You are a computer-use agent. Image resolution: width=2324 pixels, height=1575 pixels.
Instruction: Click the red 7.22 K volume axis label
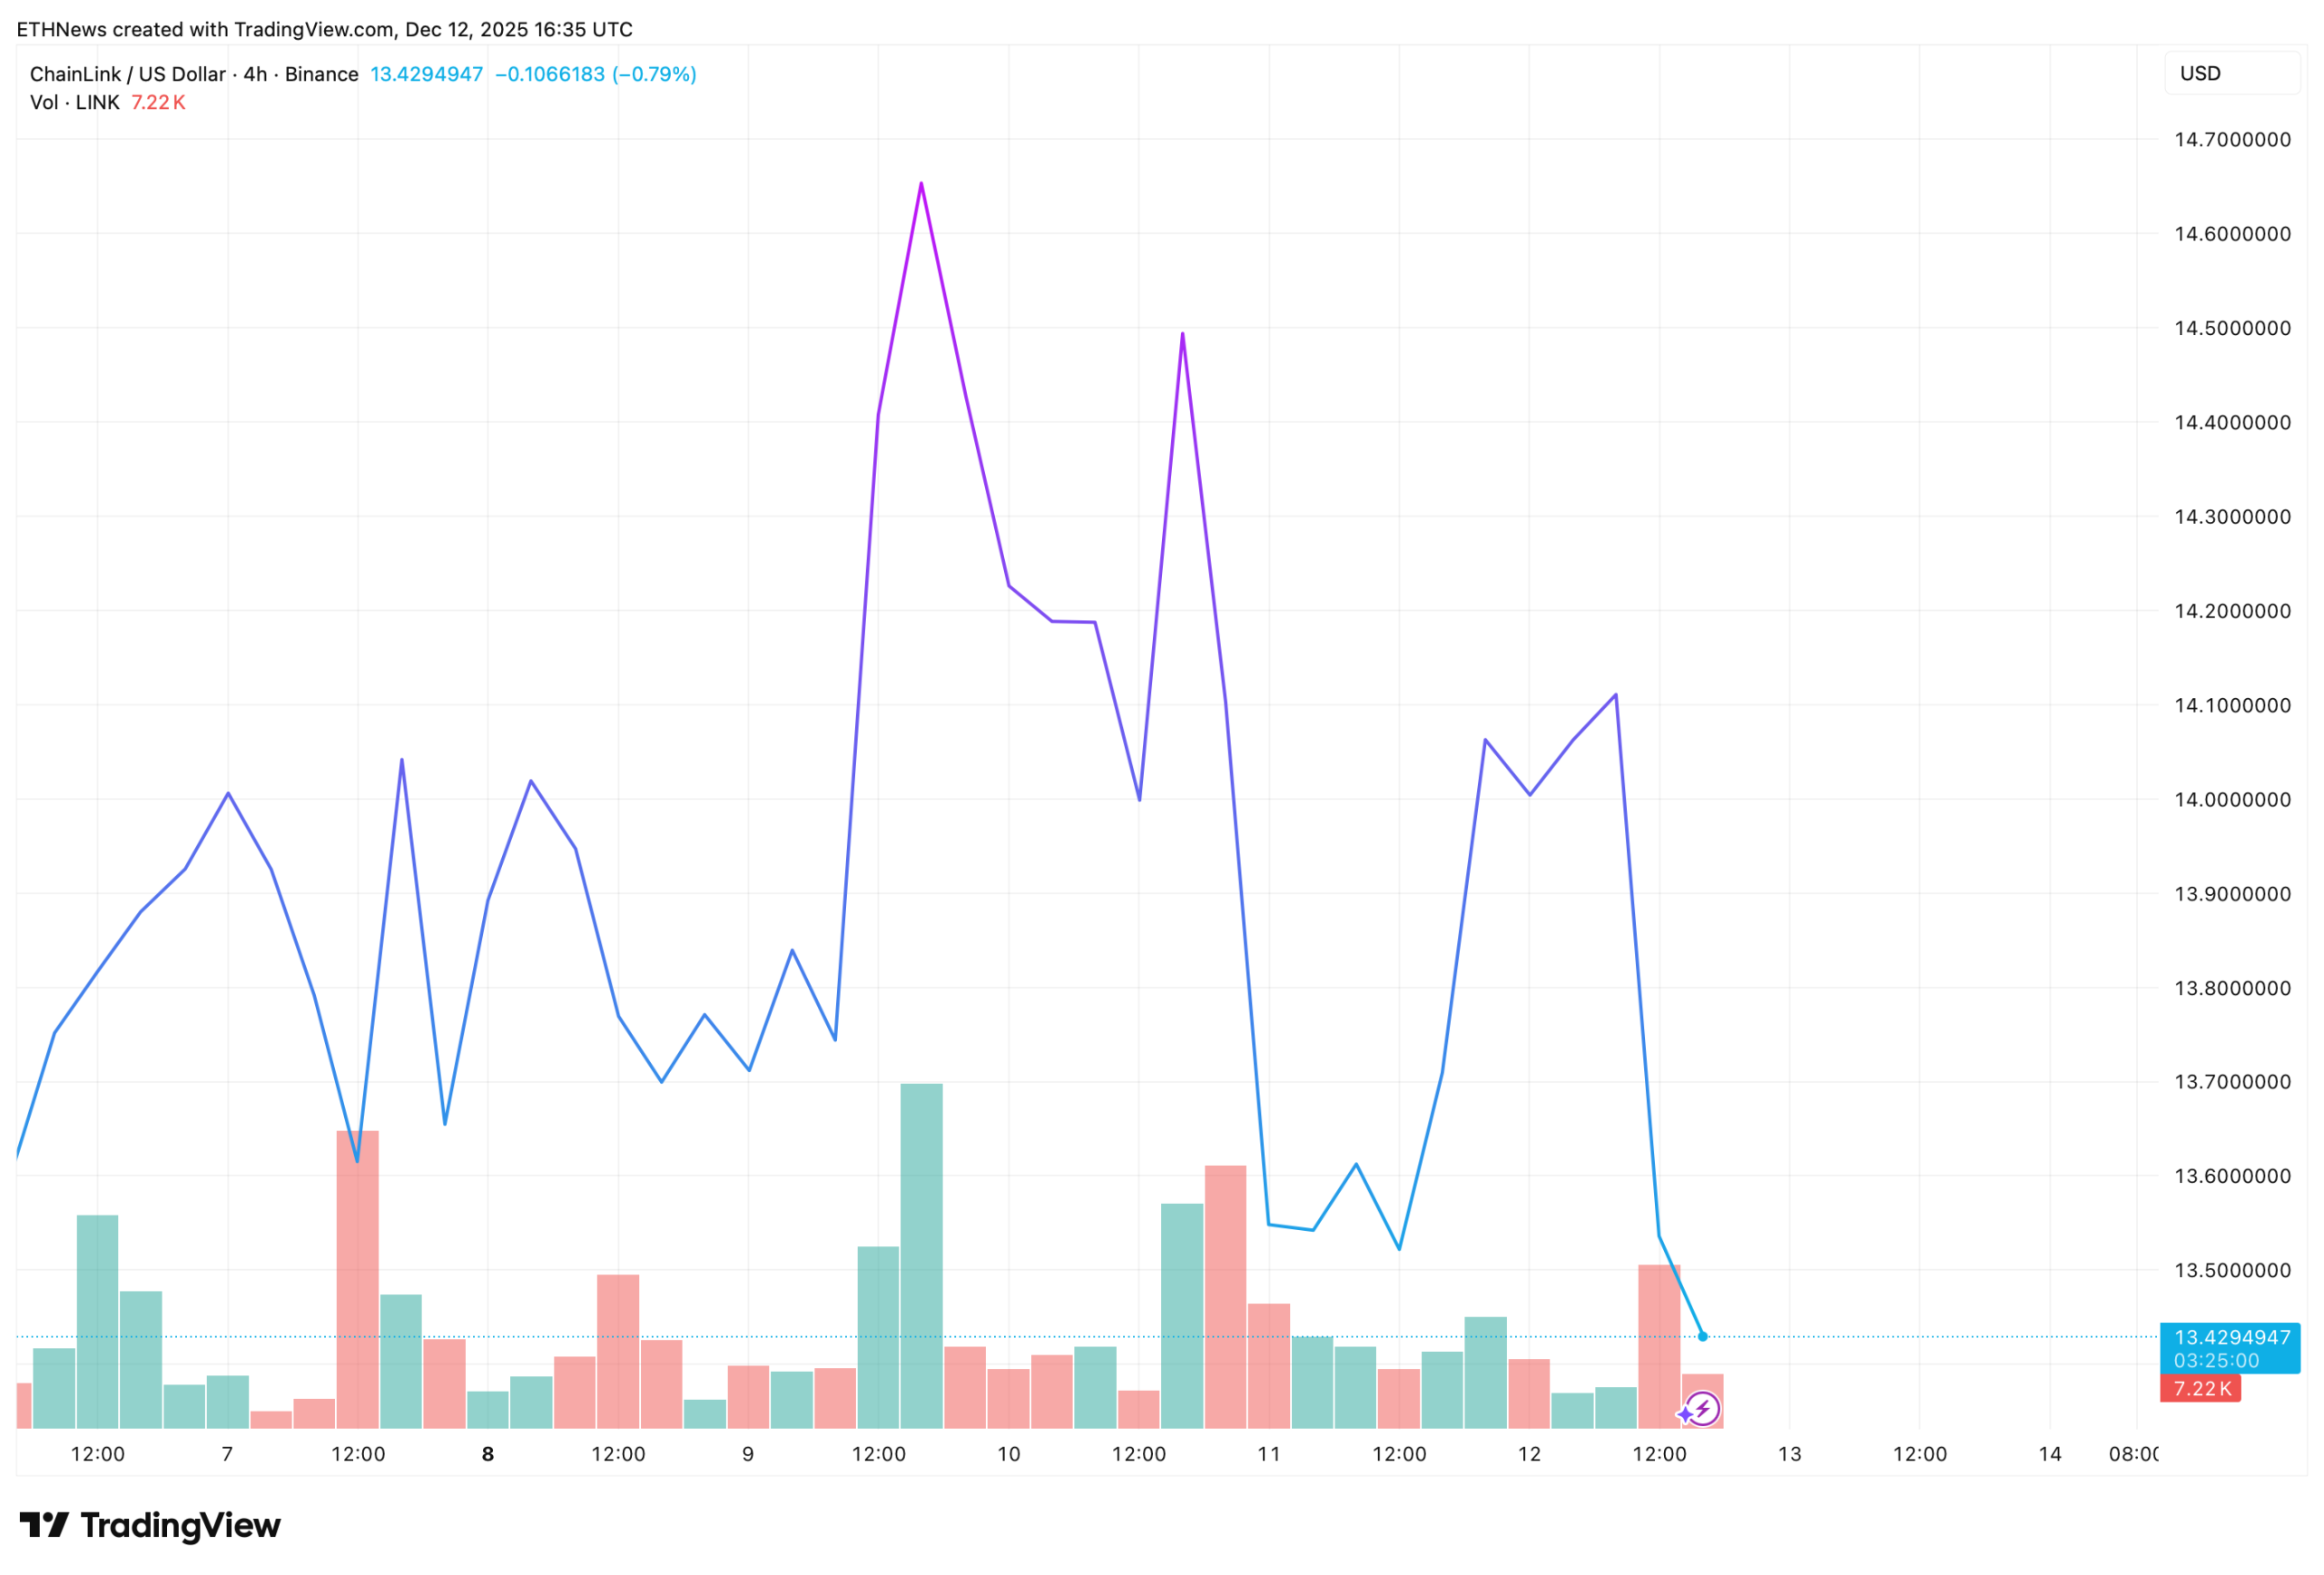(x=2201, y=1388)
